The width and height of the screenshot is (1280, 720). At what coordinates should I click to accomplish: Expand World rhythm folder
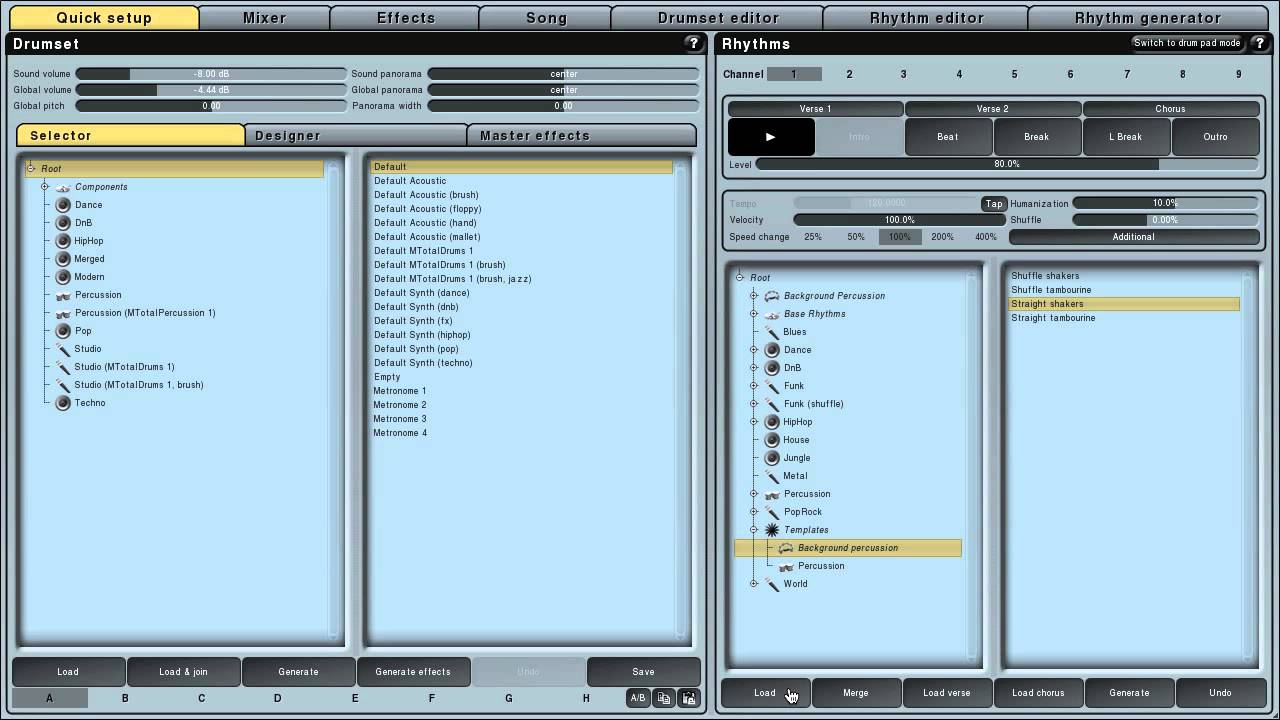[x=754, y=584]
